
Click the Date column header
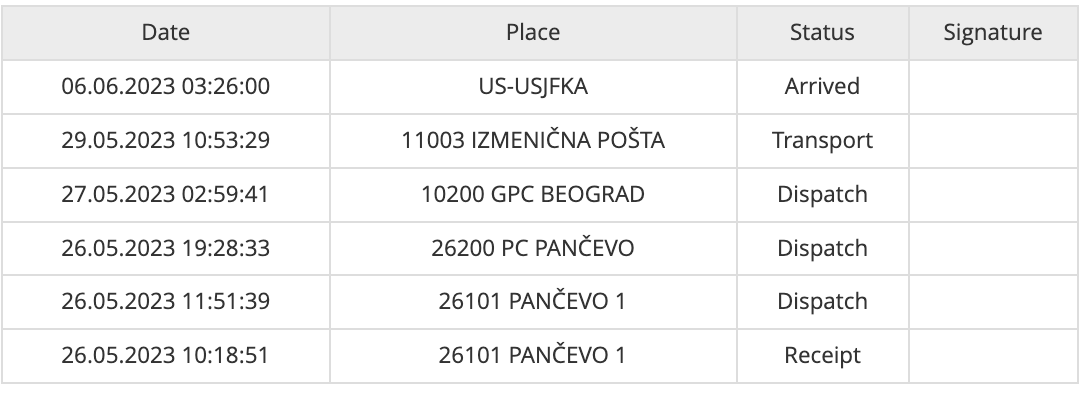(166, 33)
